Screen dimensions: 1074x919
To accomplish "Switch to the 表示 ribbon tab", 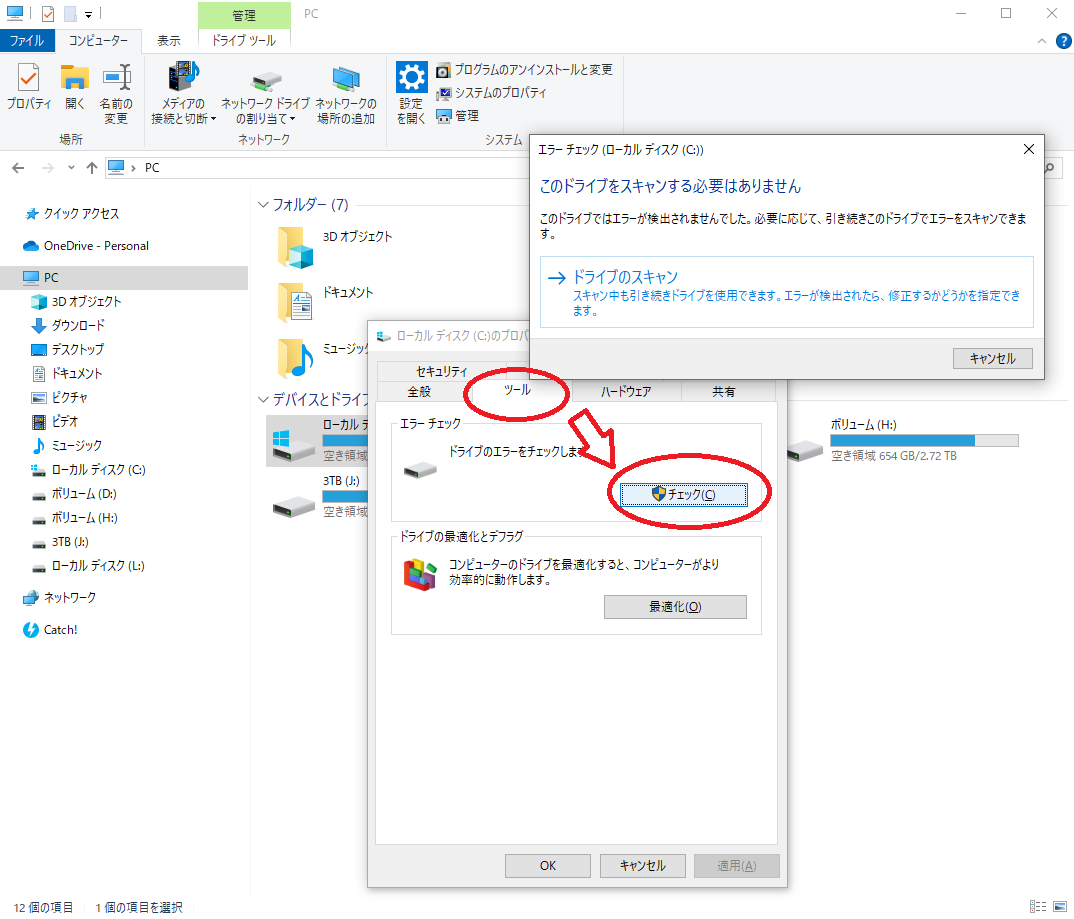I will tap(169, 41).
